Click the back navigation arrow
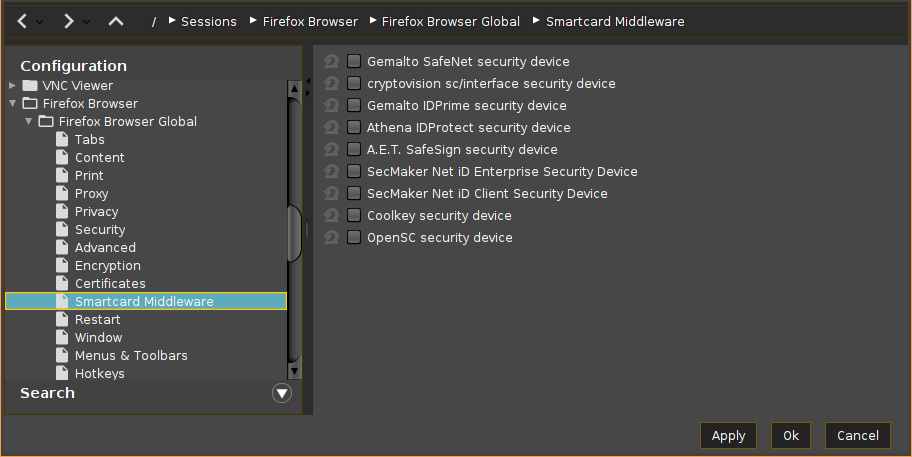912x457 pixels. (x=22, y=21)
